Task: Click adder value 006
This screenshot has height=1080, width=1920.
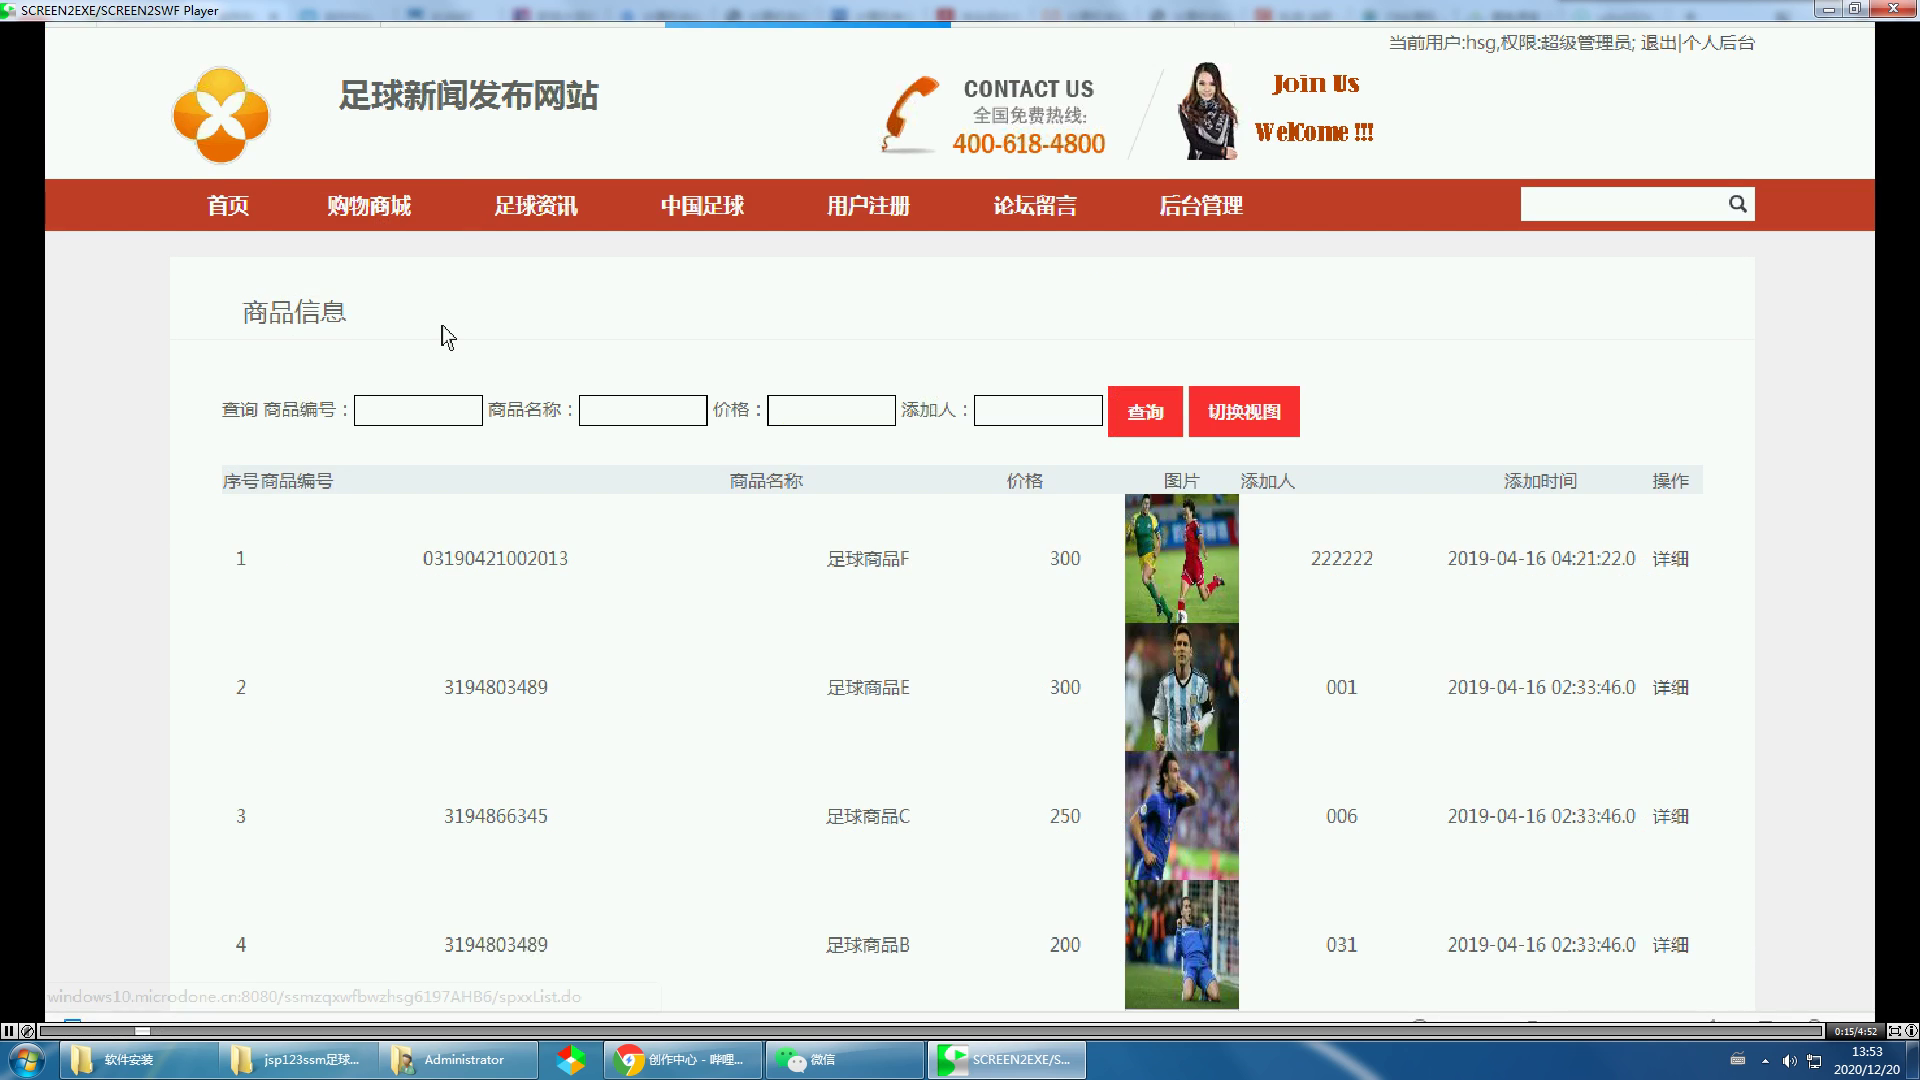Action: (1341, 817)
